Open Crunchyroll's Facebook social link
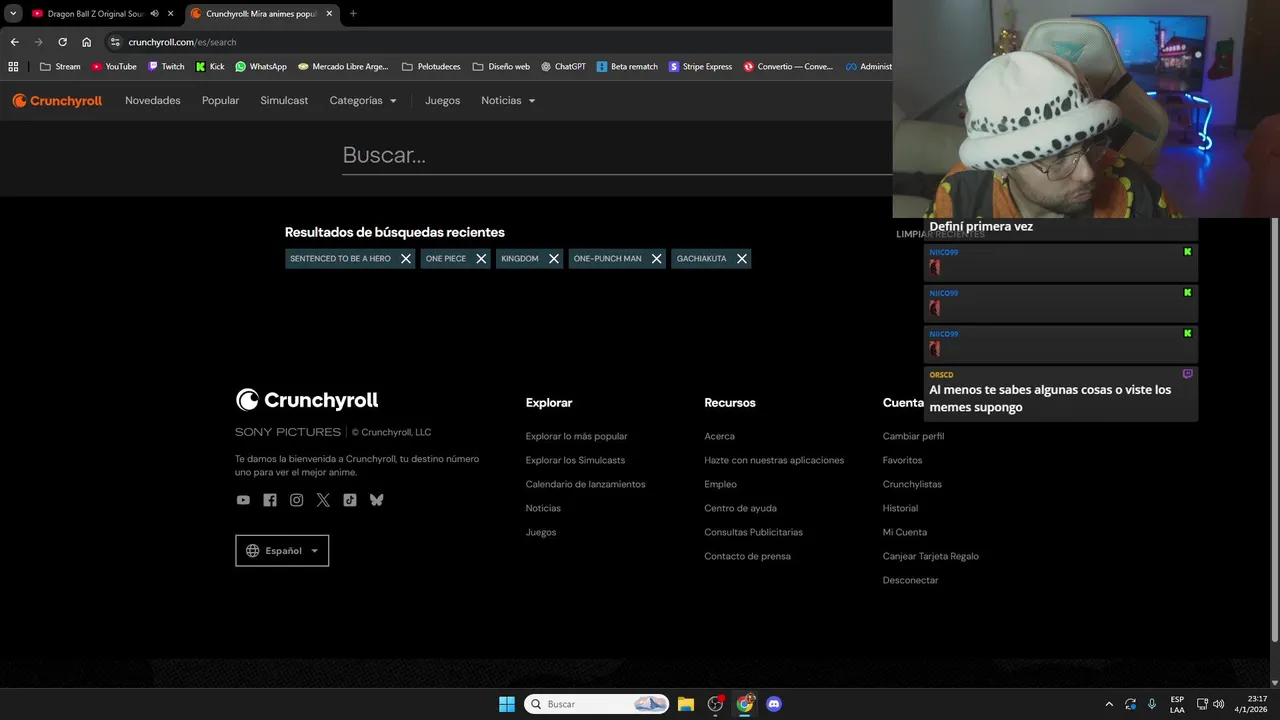This screenshot has width=1280, height=720. pyautogui.click(x=270, y=500)
